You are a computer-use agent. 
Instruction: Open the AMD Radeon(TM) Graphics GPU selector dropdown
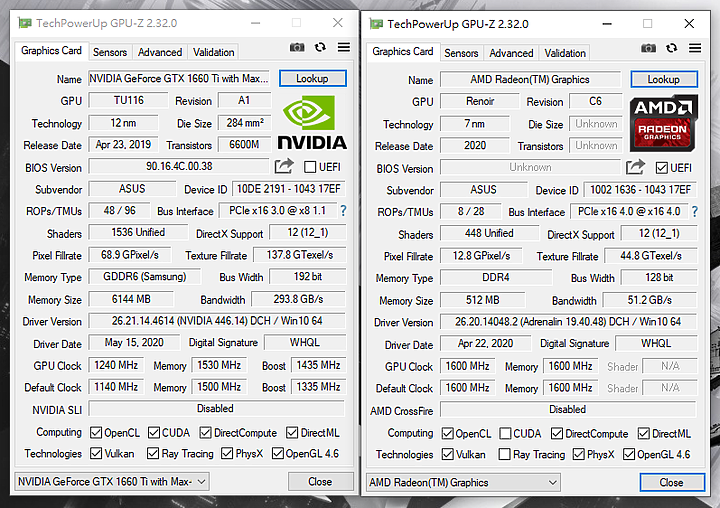[463, 483]
